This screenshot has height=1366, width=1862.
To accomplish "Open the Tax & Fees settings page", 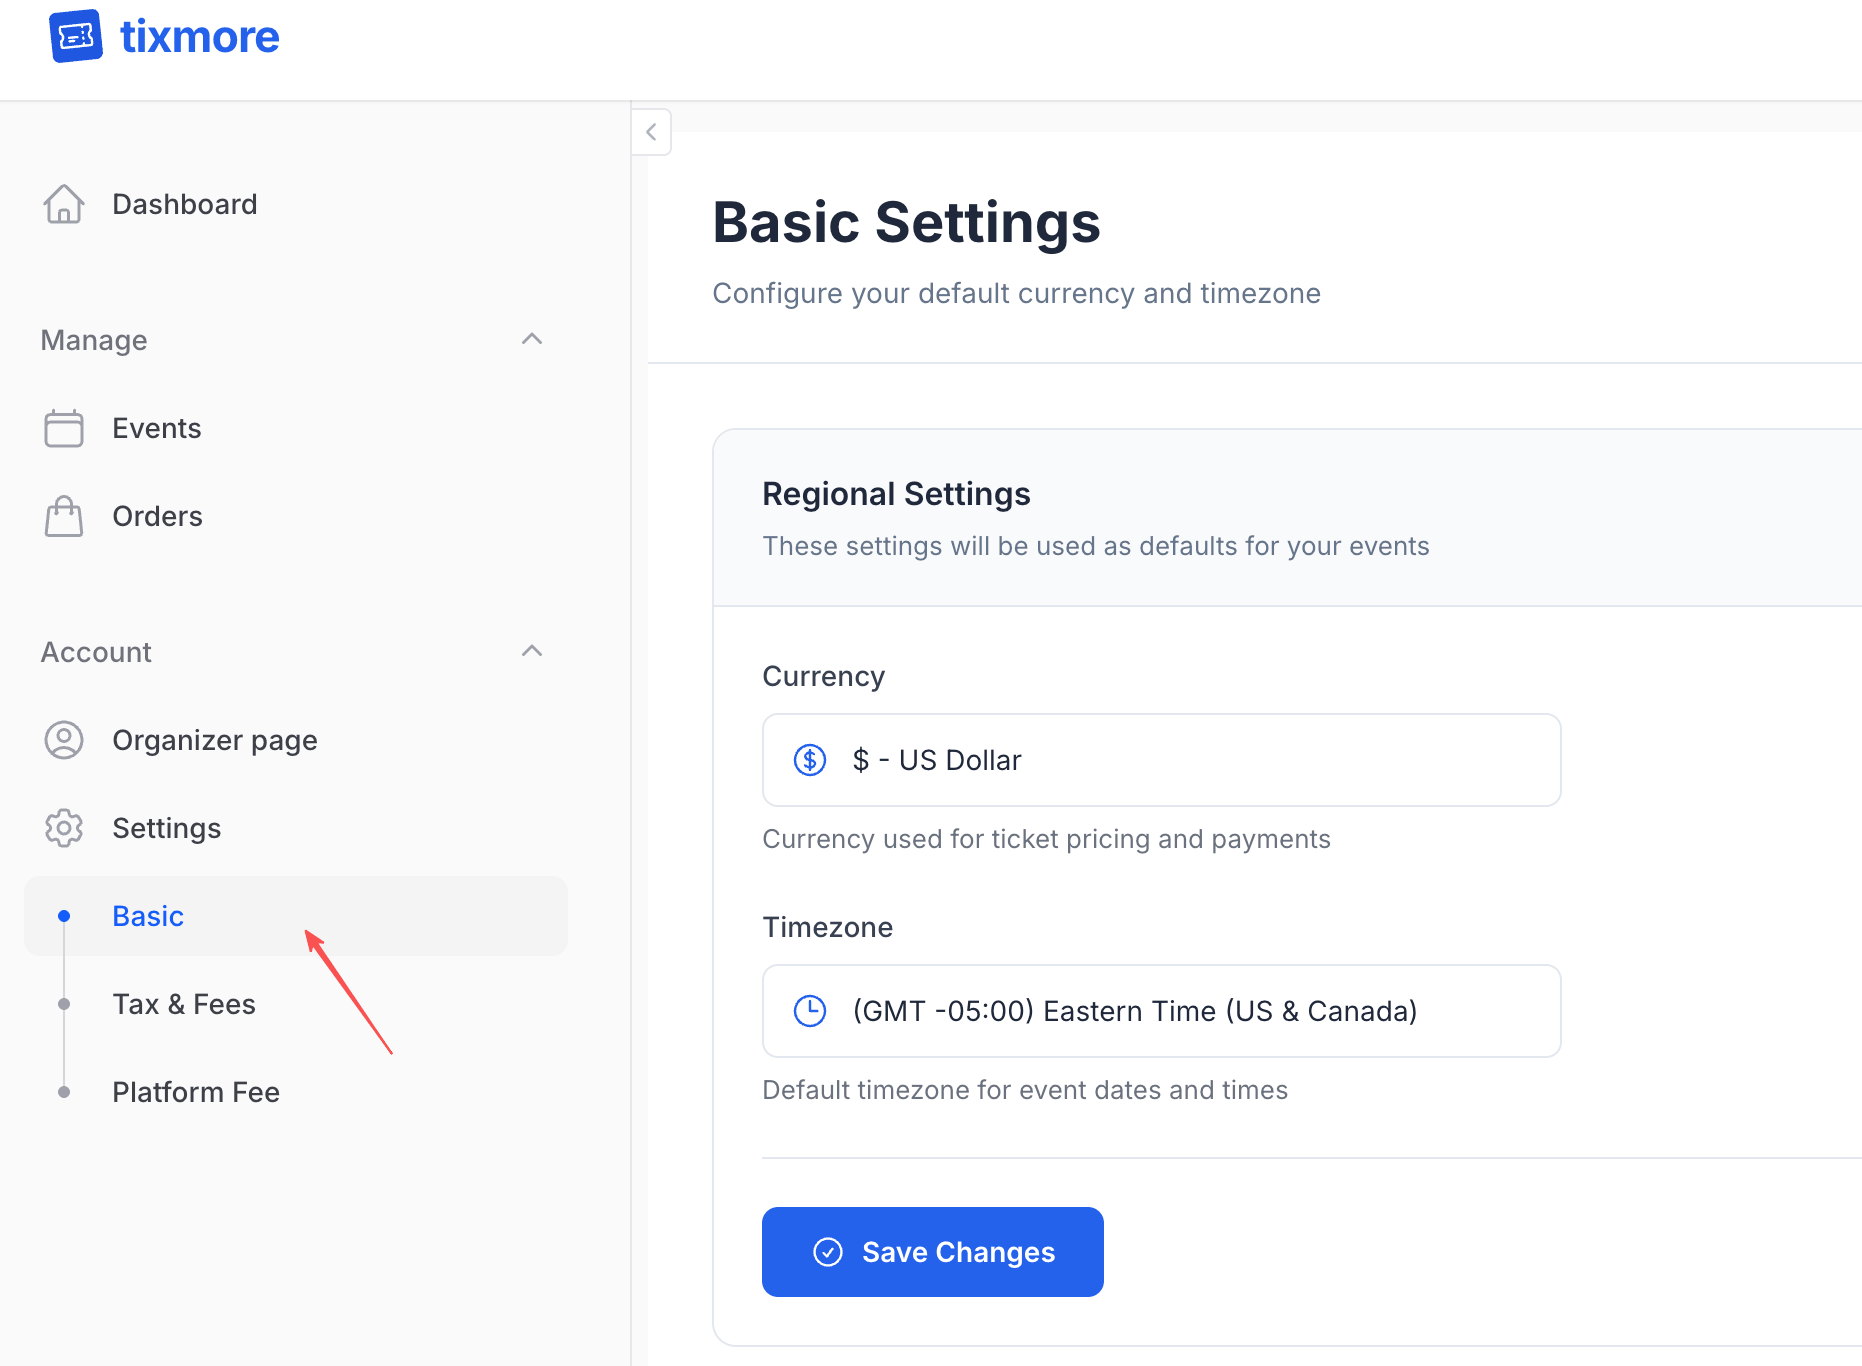I will (x=184, y=1003).
